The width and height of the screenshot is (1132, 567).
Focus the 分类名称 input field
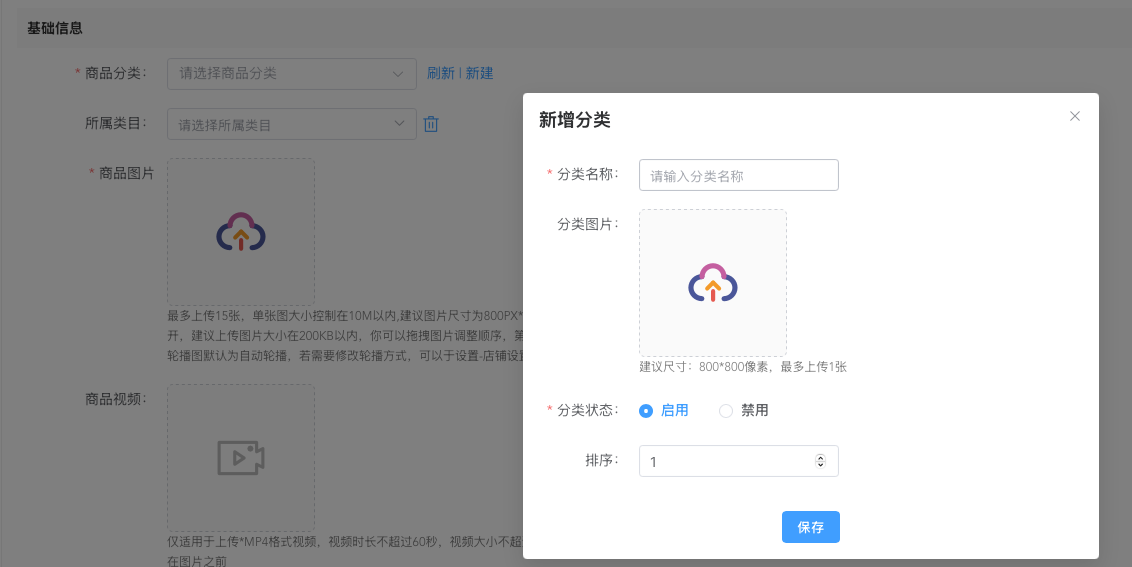tap(738, 175)
